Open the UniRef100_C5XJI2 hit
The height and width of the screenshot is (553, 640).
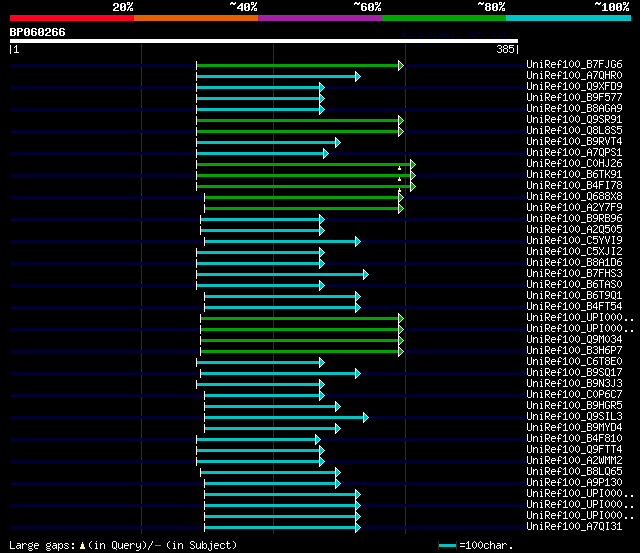[x=574, y=252]
